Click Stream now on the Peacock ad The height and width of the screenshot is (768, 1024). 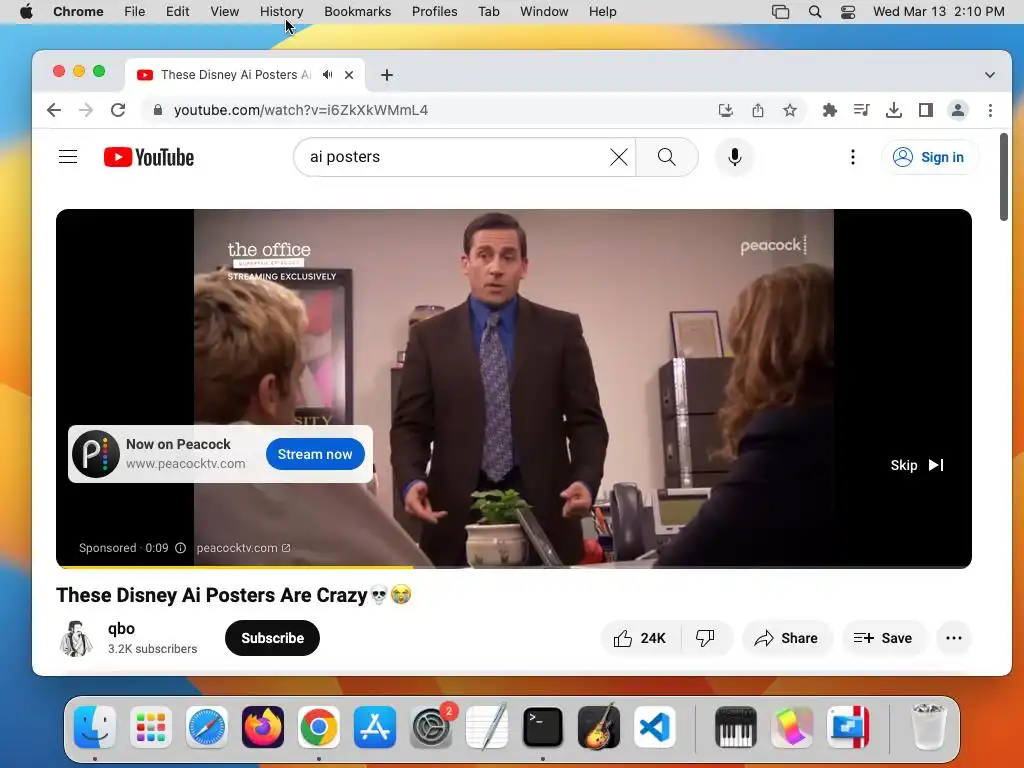(x=315, y=454)
